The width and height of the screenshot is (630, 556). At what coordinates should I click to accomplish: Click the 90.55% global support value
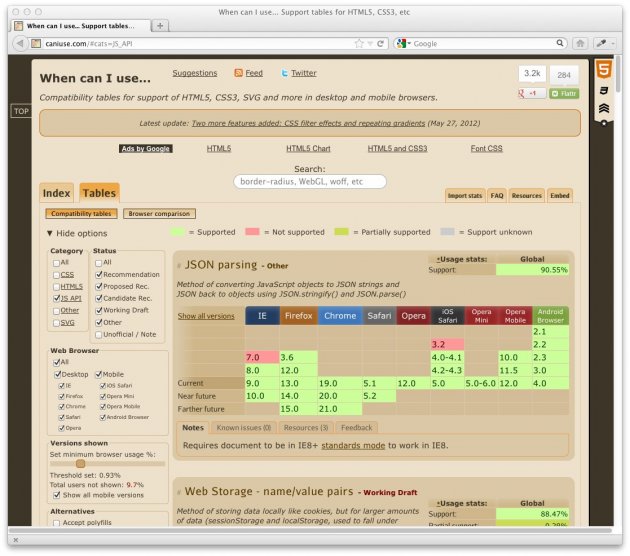[532, 270]
